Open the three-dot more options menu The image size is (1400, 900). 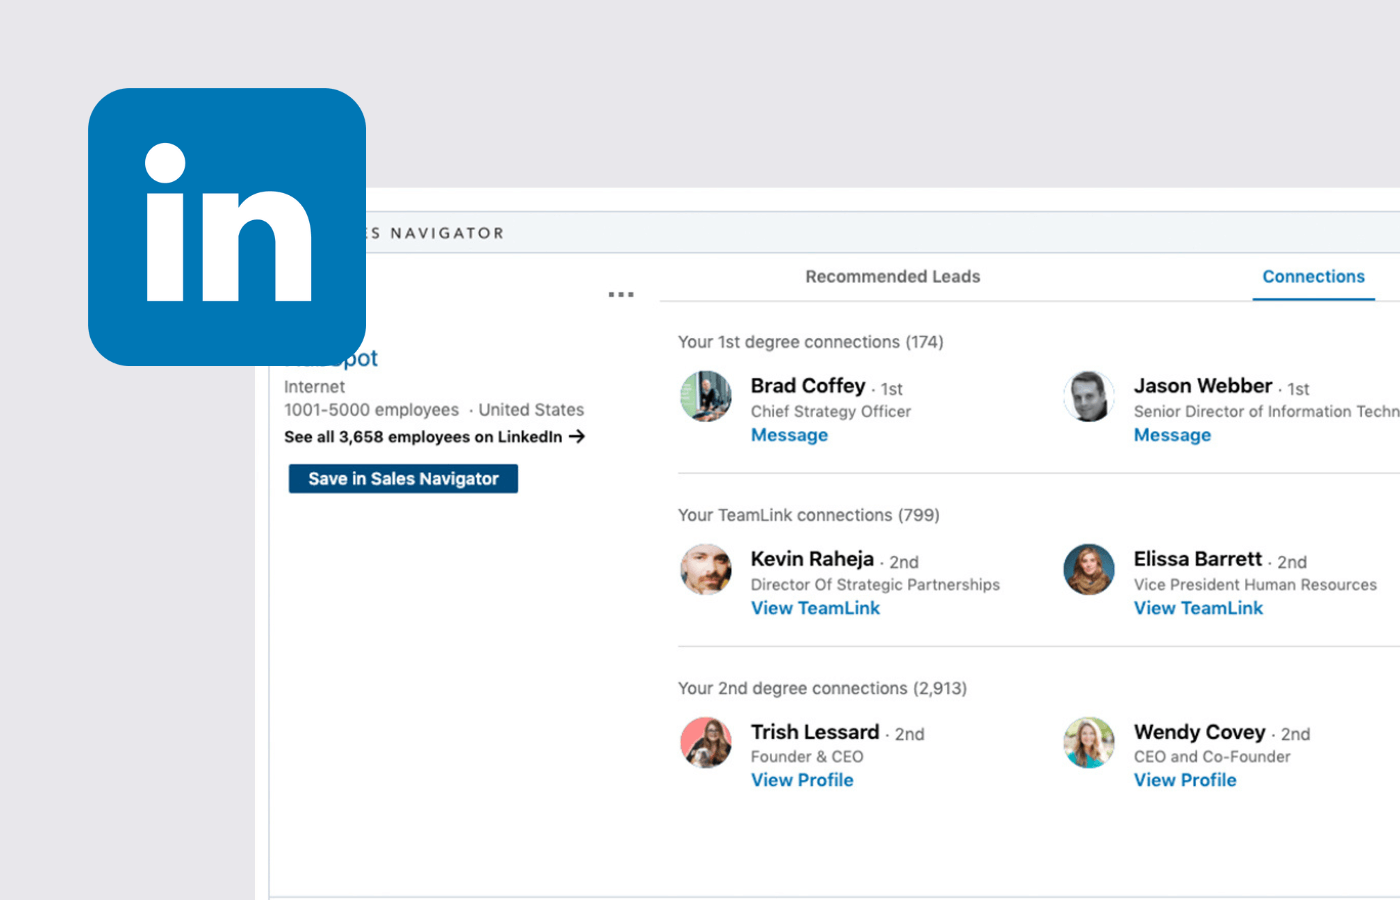pos(621,295)
